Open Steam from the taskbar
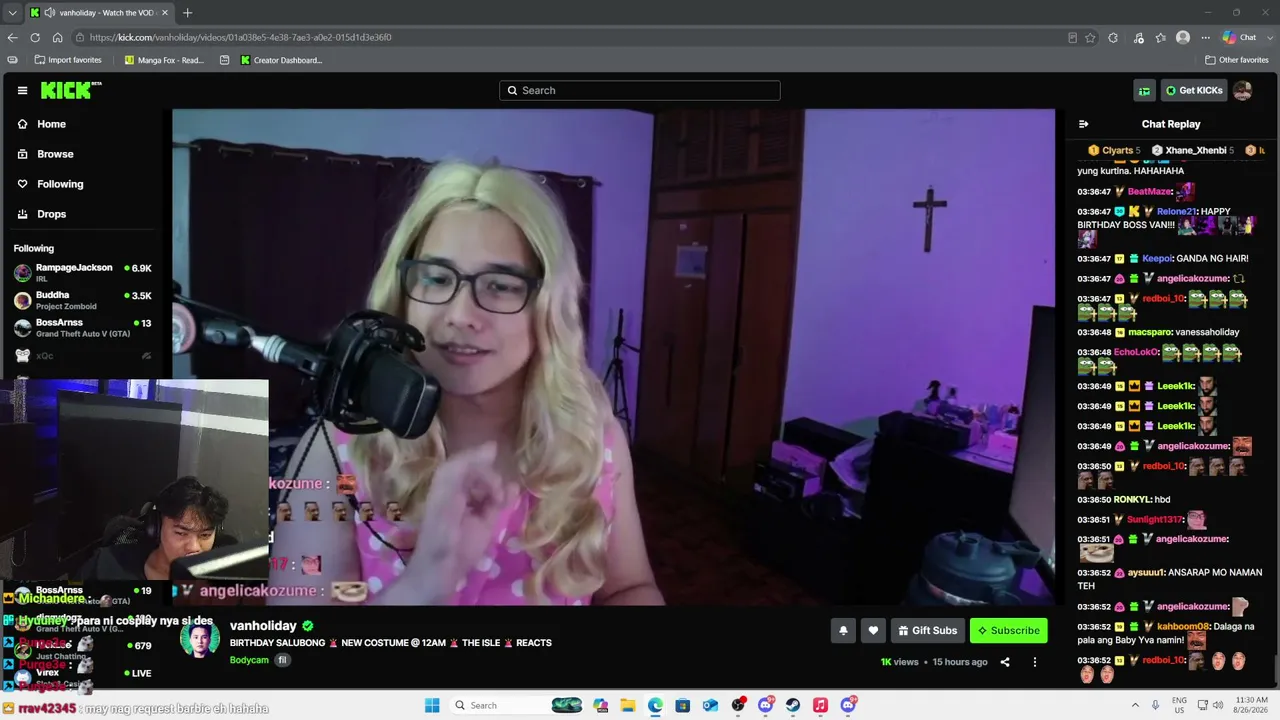 point(793,705)
